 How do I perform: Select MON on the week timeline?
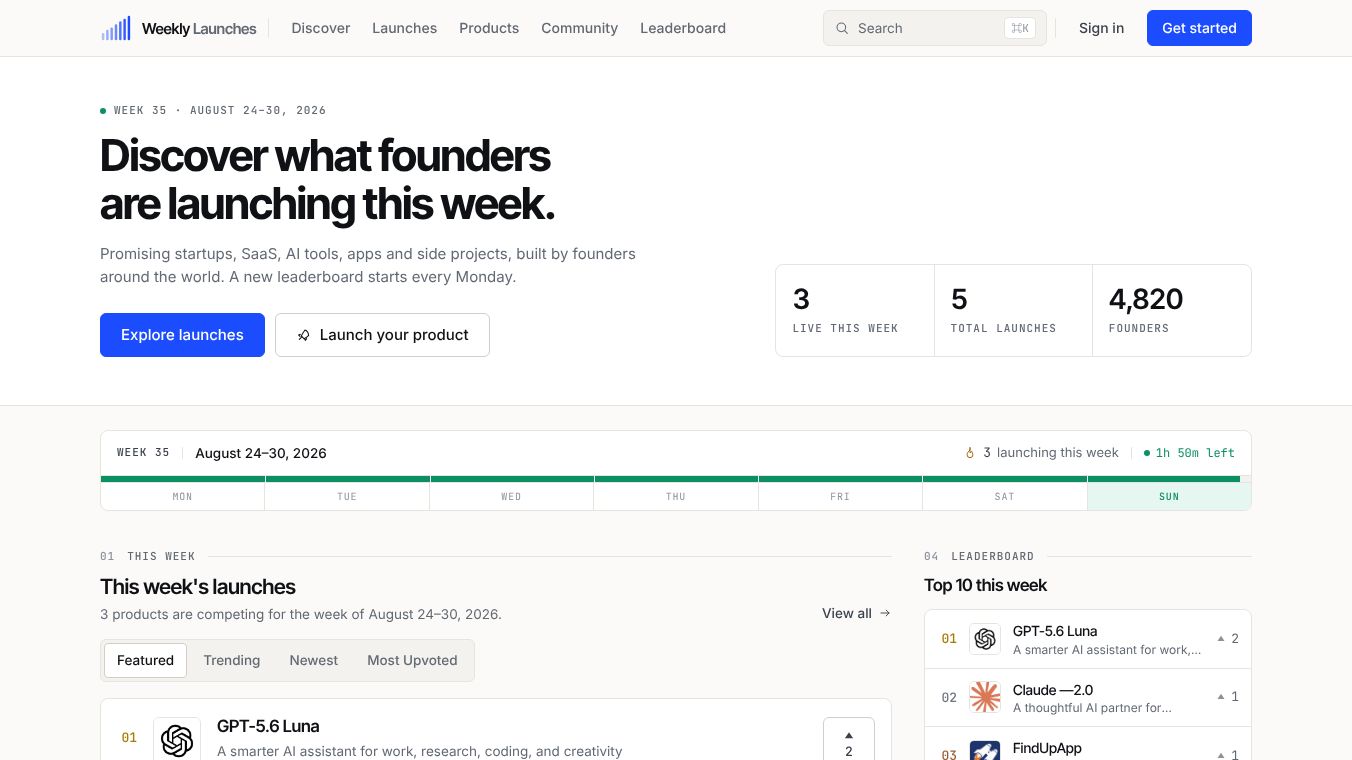pyautogui.click(x=183, y=496)
